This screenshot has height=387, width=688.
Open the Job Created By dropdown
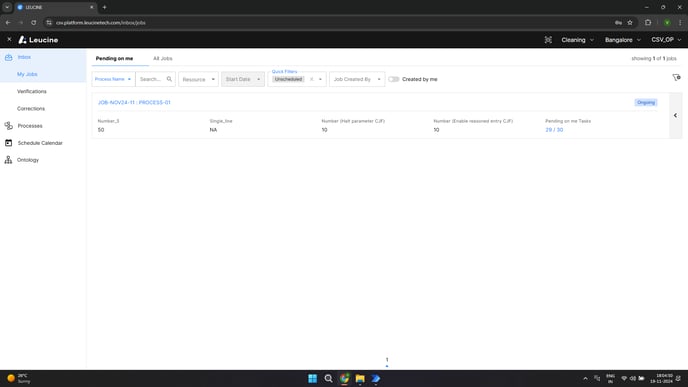coord(357,79)
